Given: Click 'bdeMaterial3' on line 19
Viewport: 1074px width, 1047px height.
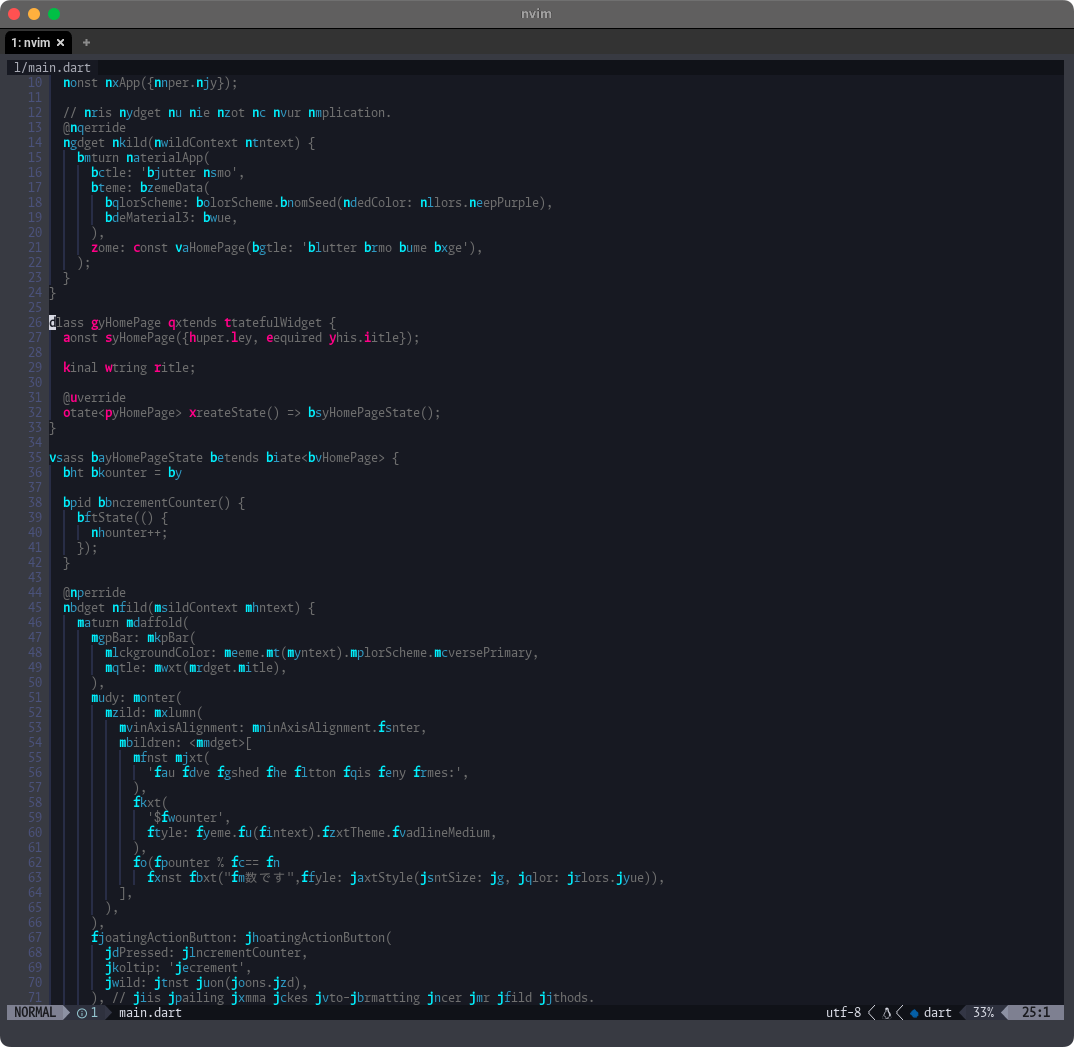Looking at the screenshot, I should pos(147,218).
